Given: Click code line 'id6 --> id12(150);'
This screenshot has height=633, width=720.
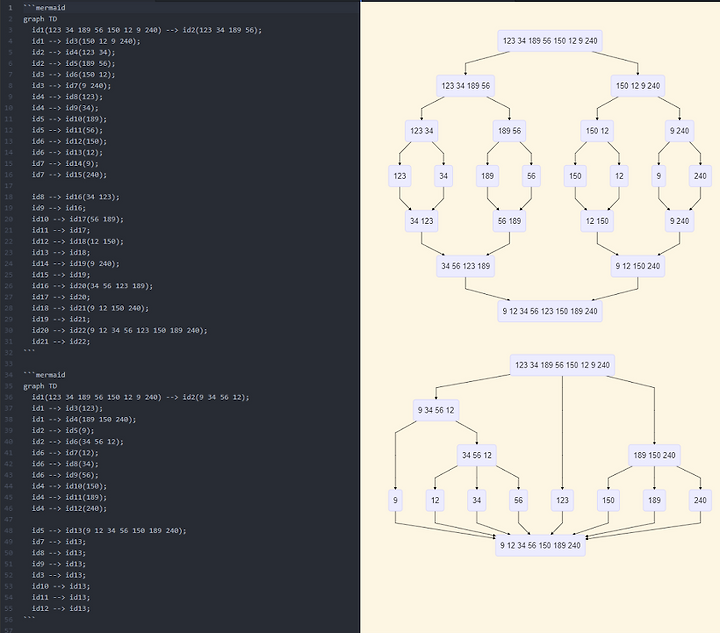Looking at the screenshot, I should (69, 141).
